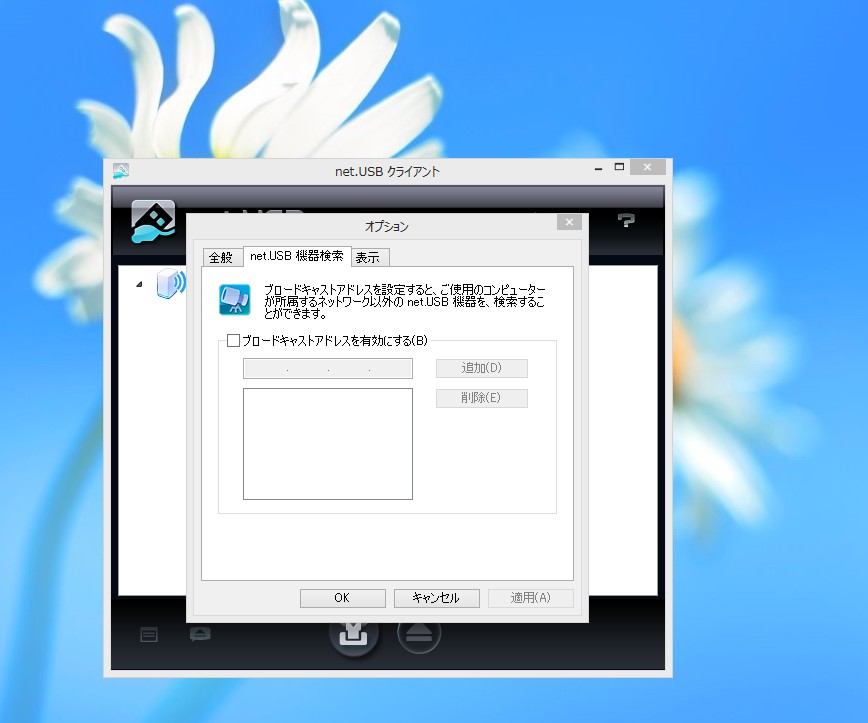Click the net.USB logo in header
The width and height of the screenshot is (868, 723).
coord(153,221)
